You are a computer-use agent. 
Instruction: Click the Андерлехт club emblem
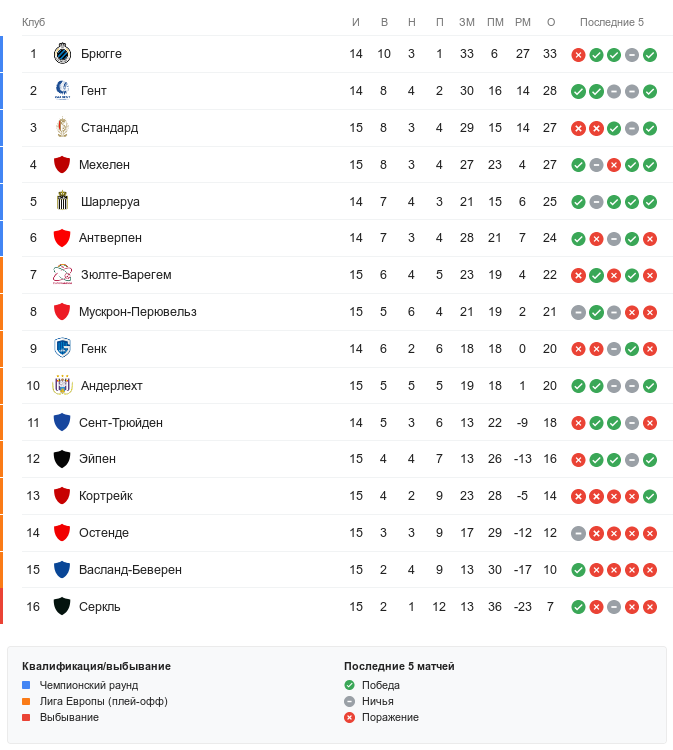point(62,386)
